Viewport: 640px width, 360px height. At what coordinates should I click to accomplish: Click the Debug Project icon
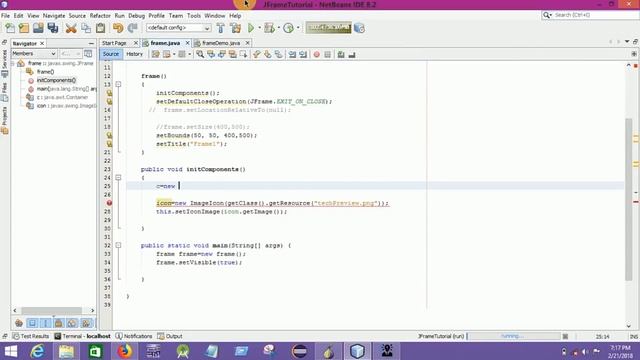pos(269,28)
